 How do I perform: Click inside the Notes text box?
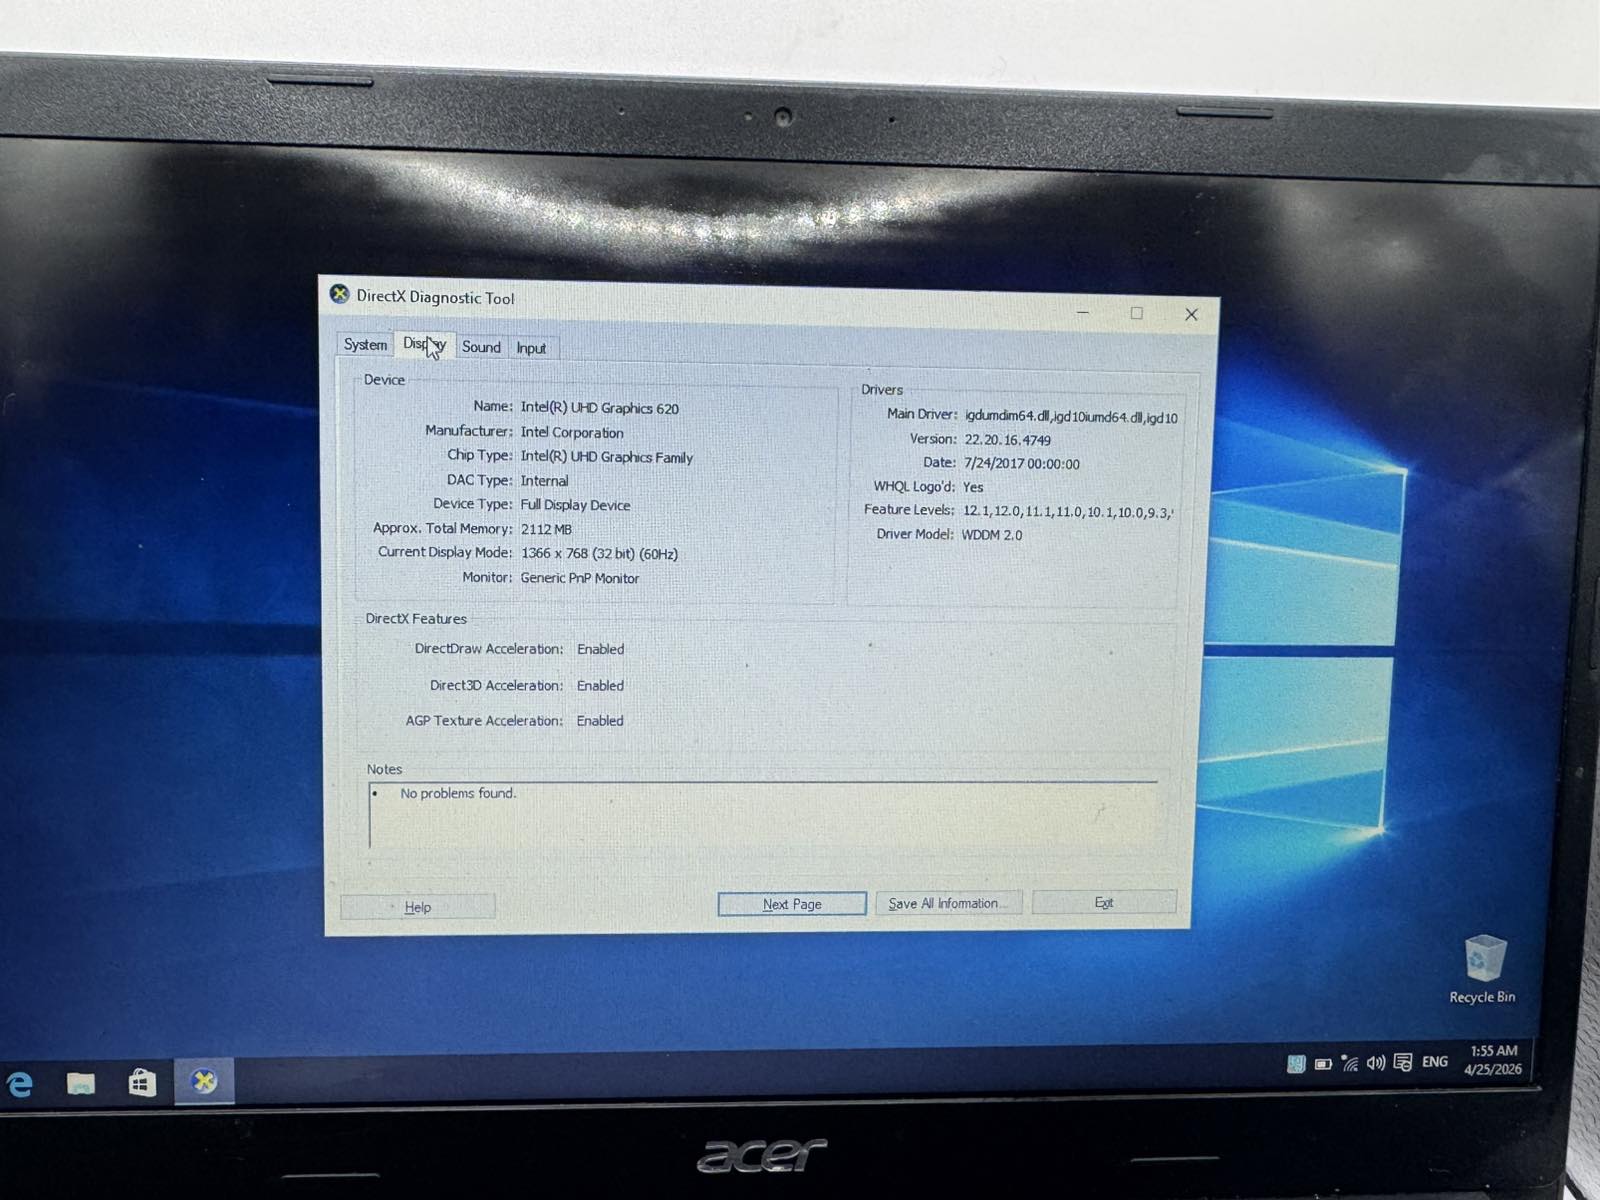coord(760,815)
